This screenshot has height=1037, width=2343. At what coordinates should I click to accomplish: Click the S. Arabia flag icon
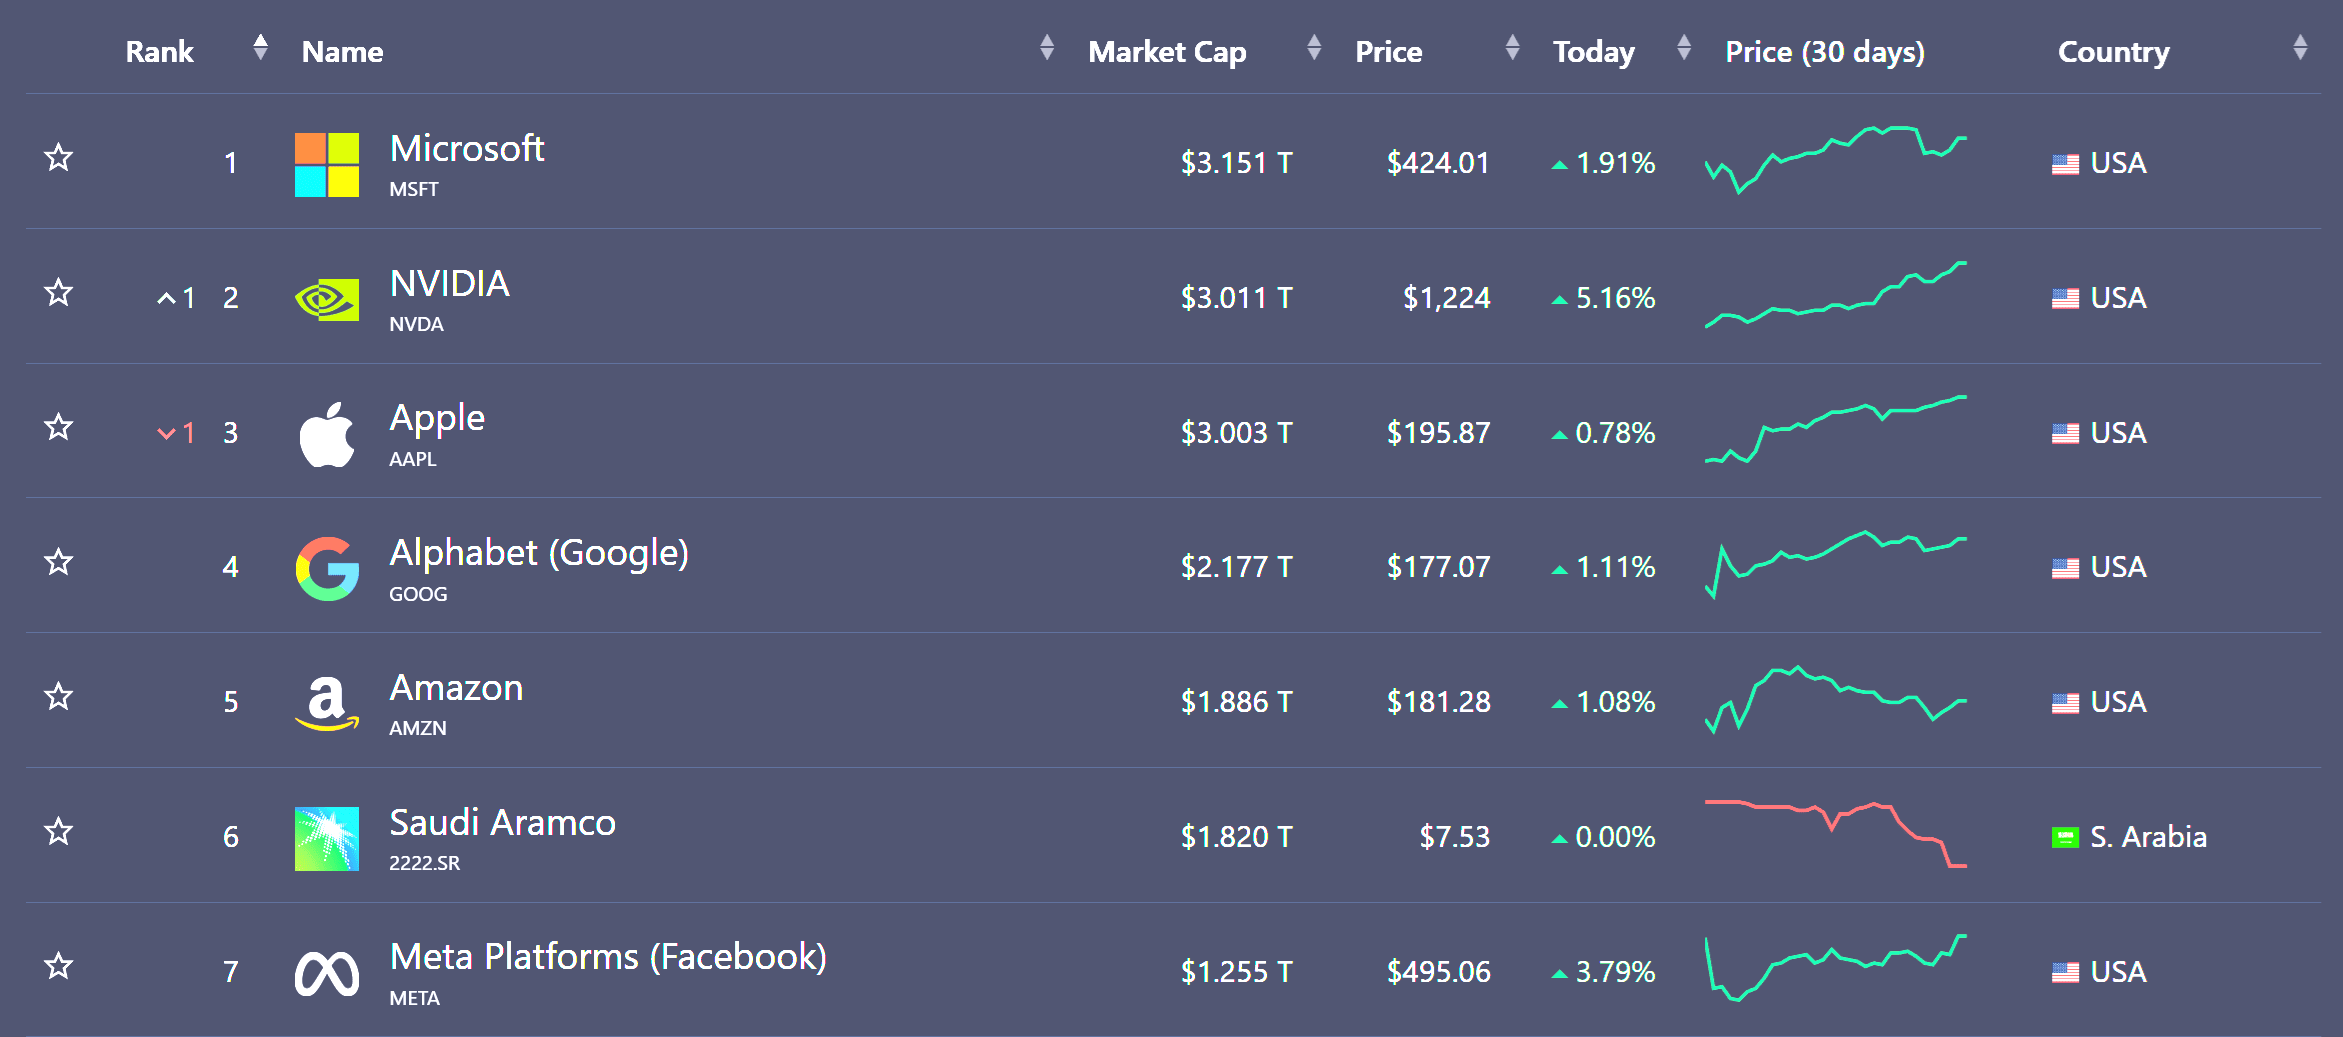tap(2065, 837)
